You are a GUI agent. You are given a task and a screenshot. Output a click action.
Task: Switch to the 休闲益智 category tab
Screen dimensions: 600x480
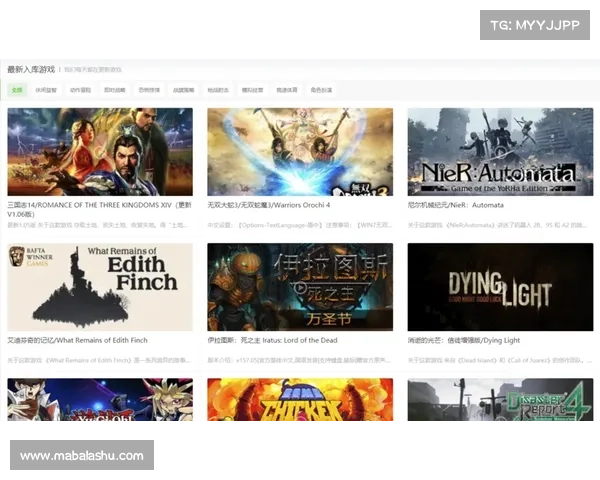point(46,90)
